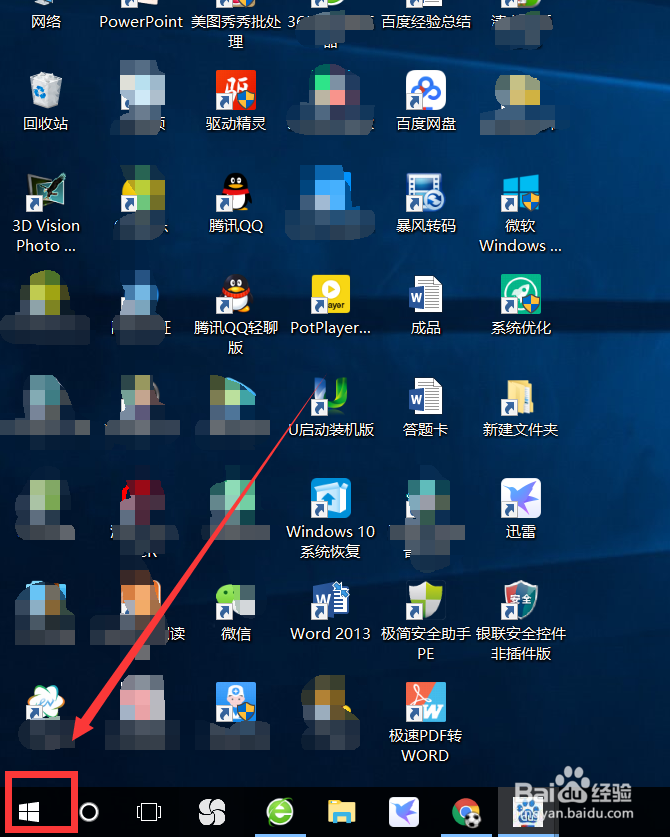This screenshot has height=837, width=670.
Task: Click the 美图秀秀批处理 shortcut label
Action: (235, 31)
